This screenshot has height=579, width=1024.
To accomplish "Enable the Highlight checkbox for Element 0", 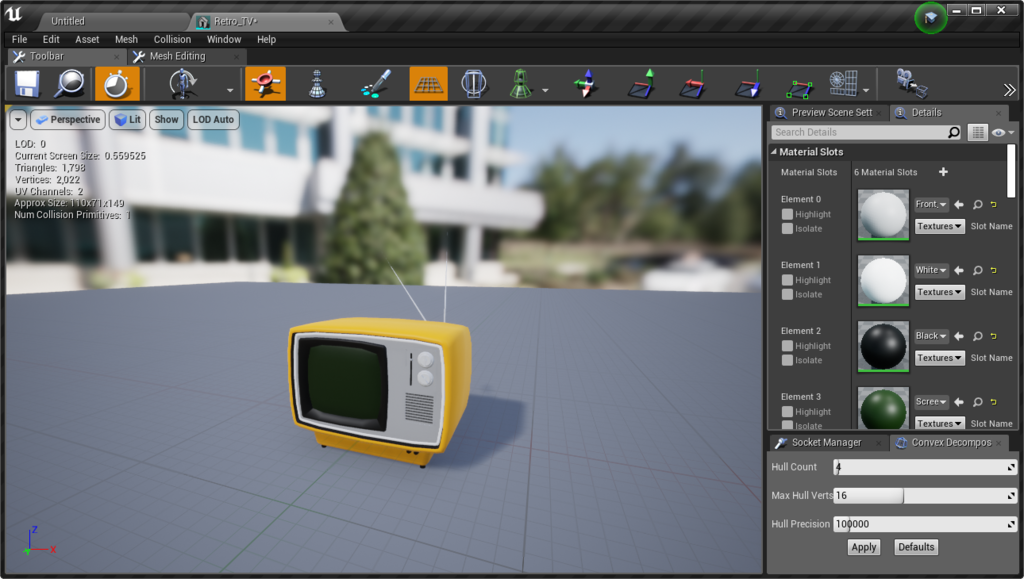I will point(788,214).
